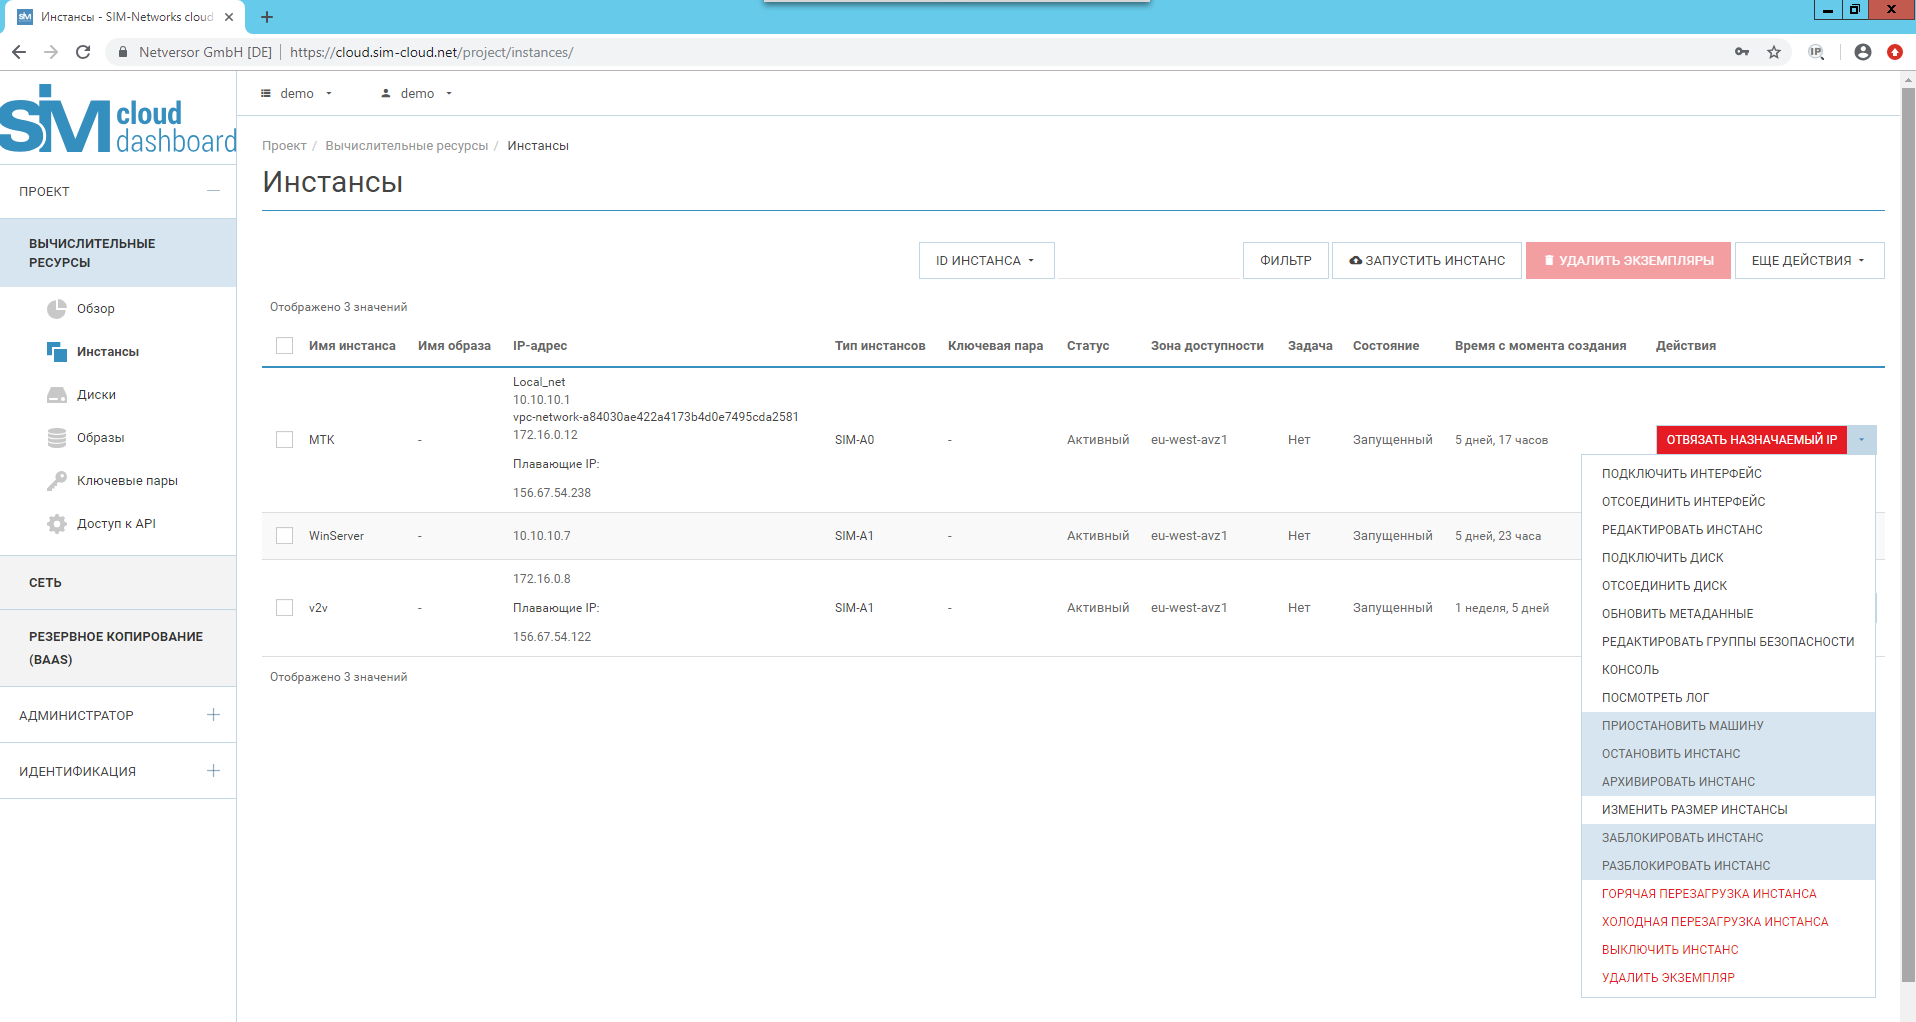This screenshot has height=1022, width=1916.
Task: Click the IP extension icon
Action: click(1816, 52)
